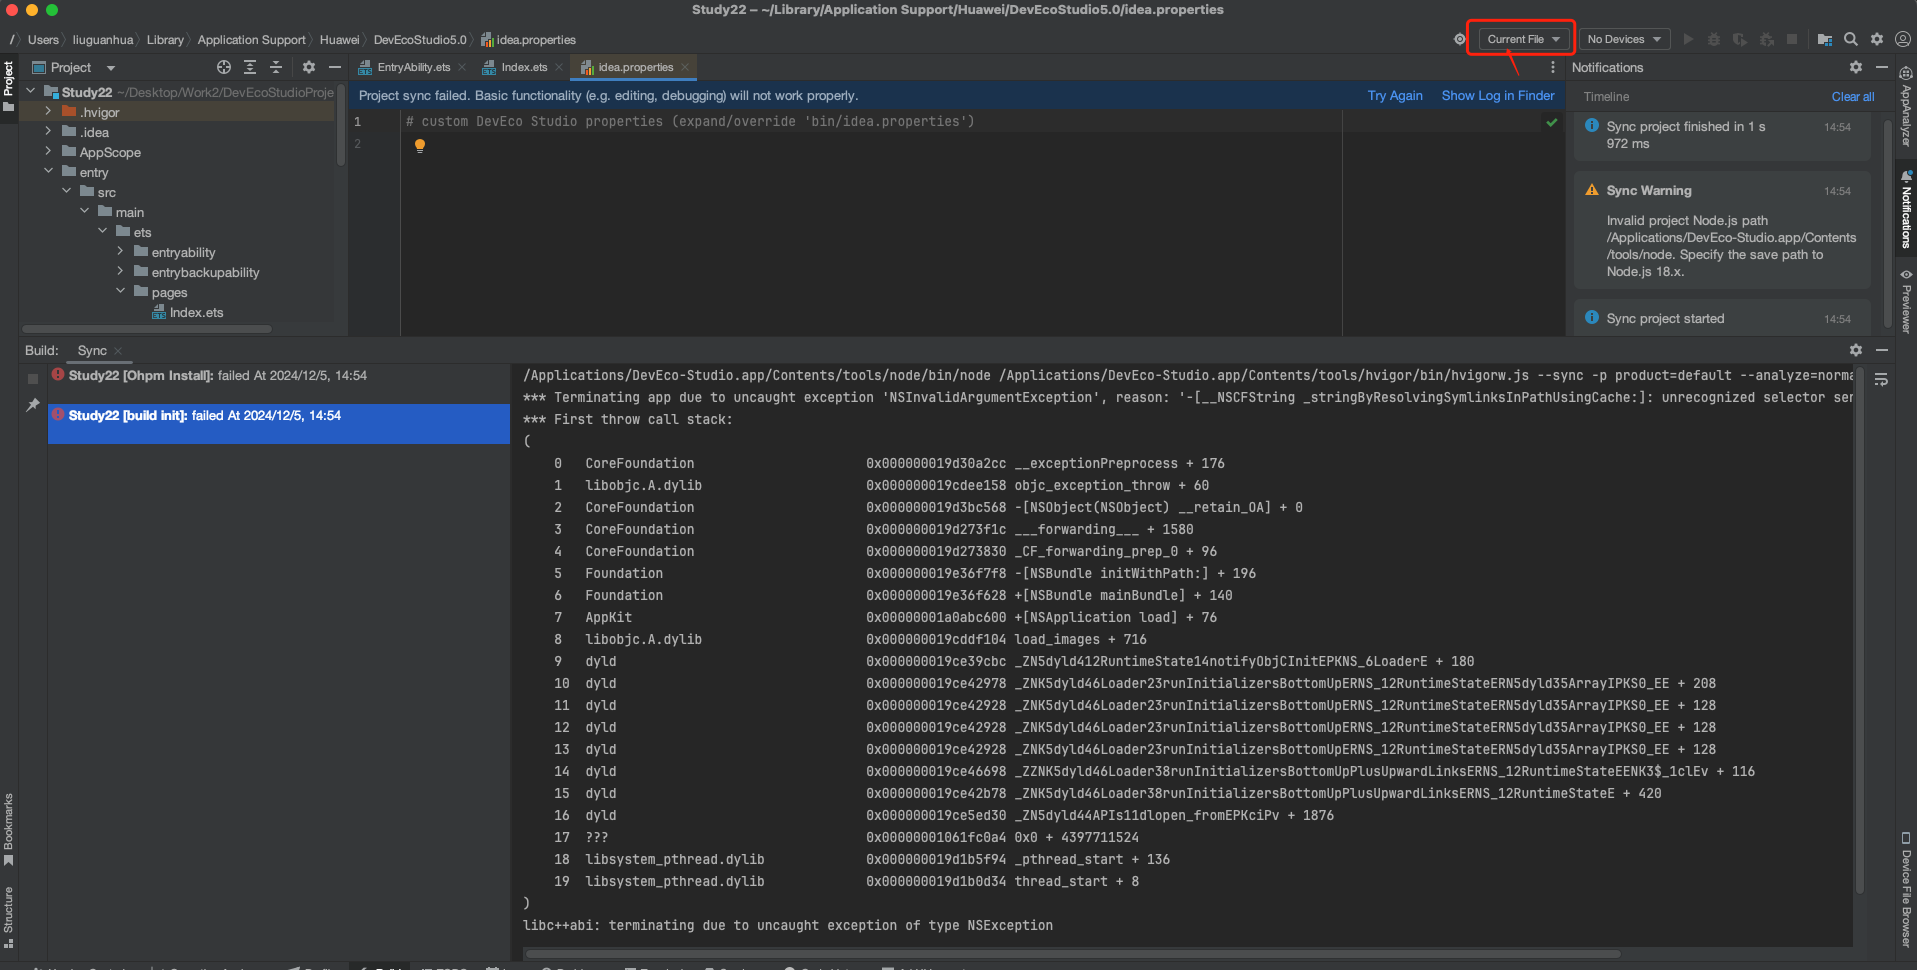Expand the AppScope folder

point(48,151)
